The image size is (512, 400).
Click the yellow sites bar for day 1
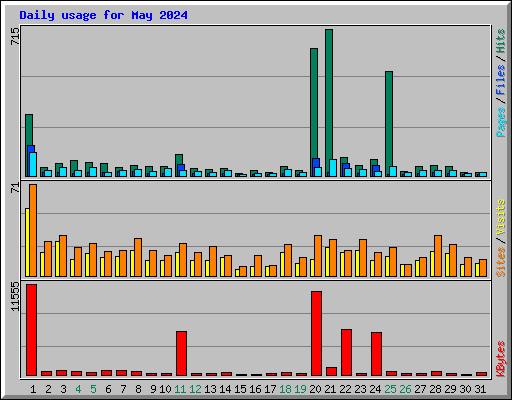tap(27, 242)
